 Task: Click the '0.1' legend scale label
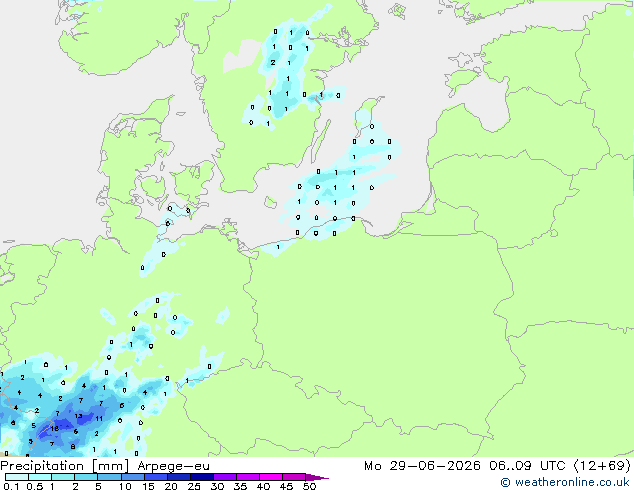click(11, 486)
